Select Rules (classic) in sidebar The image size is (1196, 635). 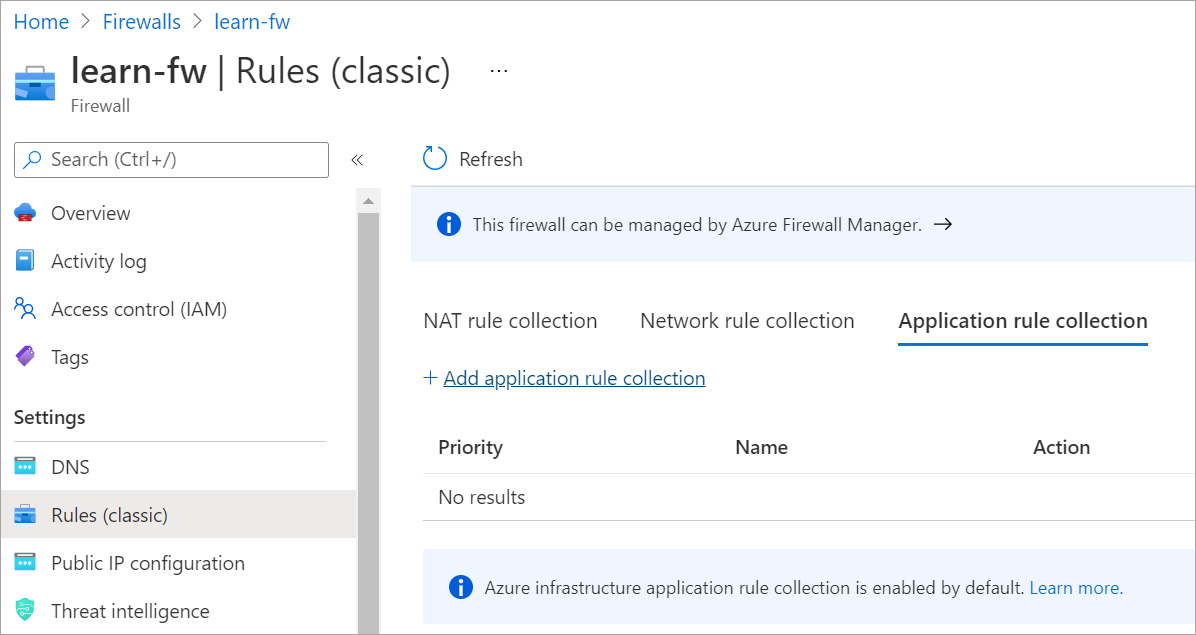coord(178,515)
